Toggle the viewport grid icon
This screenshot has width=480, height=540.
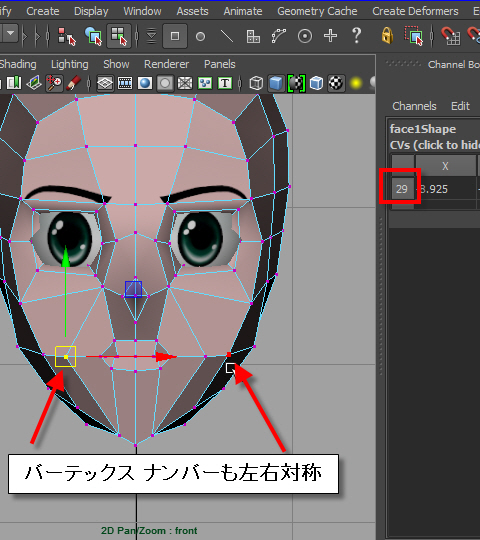pyautogui.click(x=105, y=83)
